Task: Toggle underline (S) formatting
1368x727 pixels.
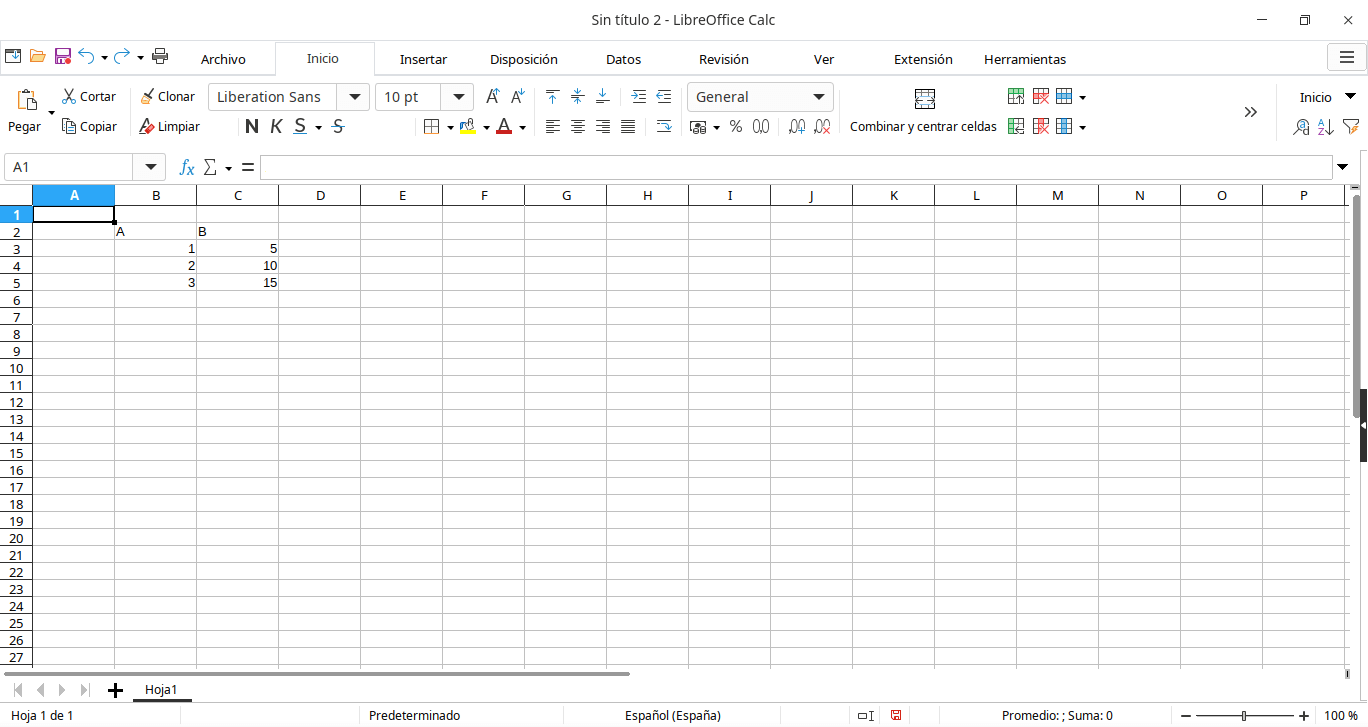Action: click(x=300, y=127)
